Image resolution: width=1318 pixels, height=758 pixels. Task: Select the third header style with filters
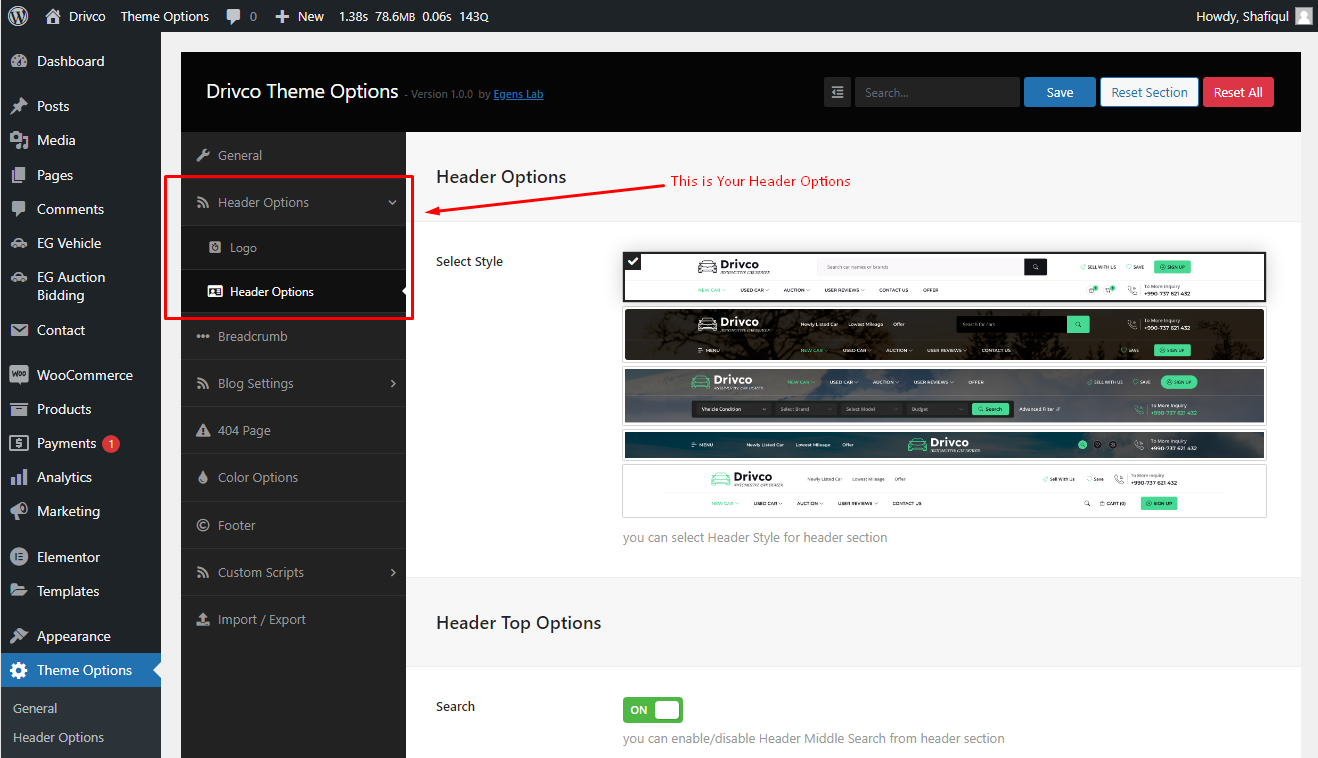[944, 395]
